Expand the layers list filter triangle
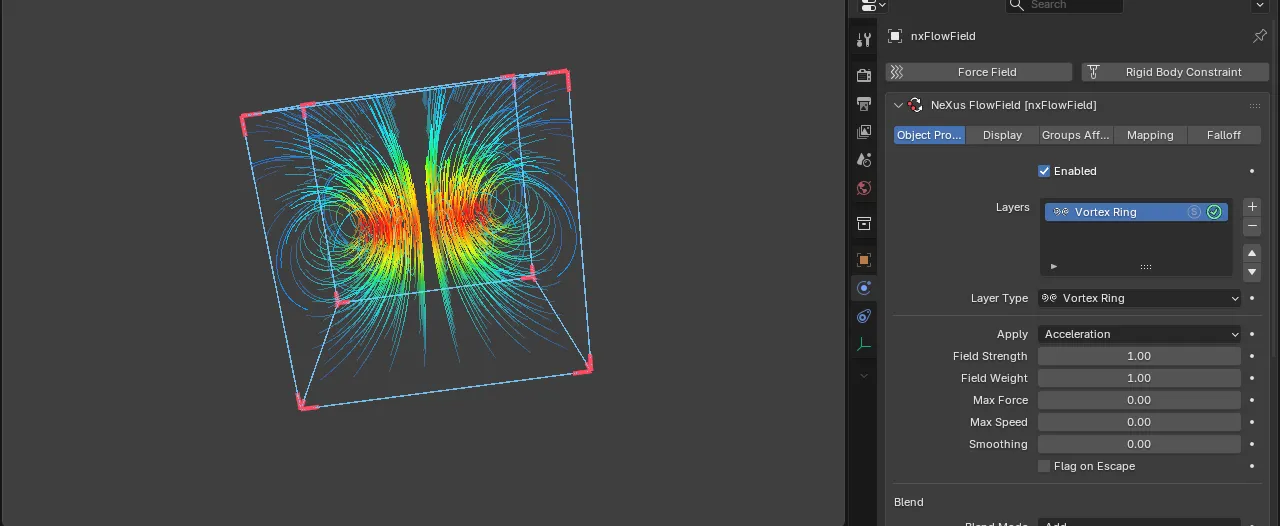1280x526 pixels. pos(1054,267)
